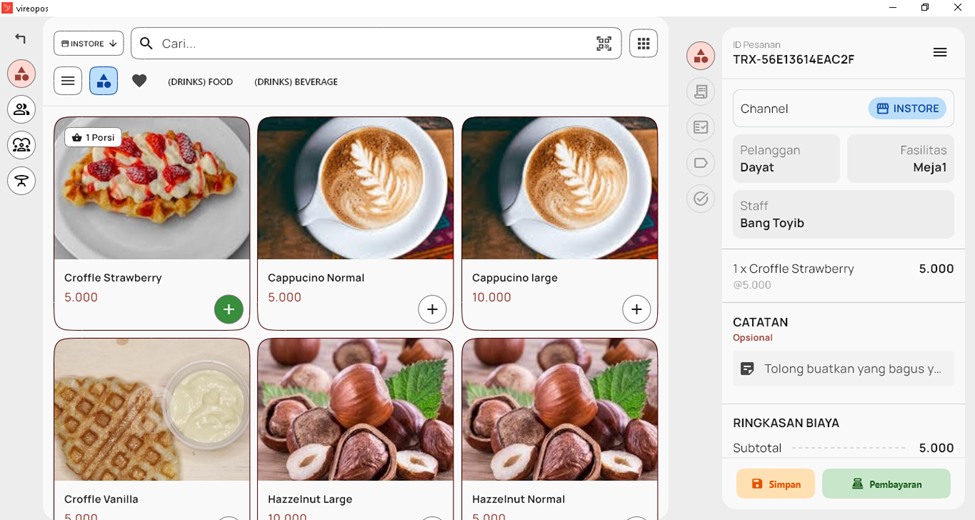
Task: Scan barcode using the search bar icon
Action: 604,44
